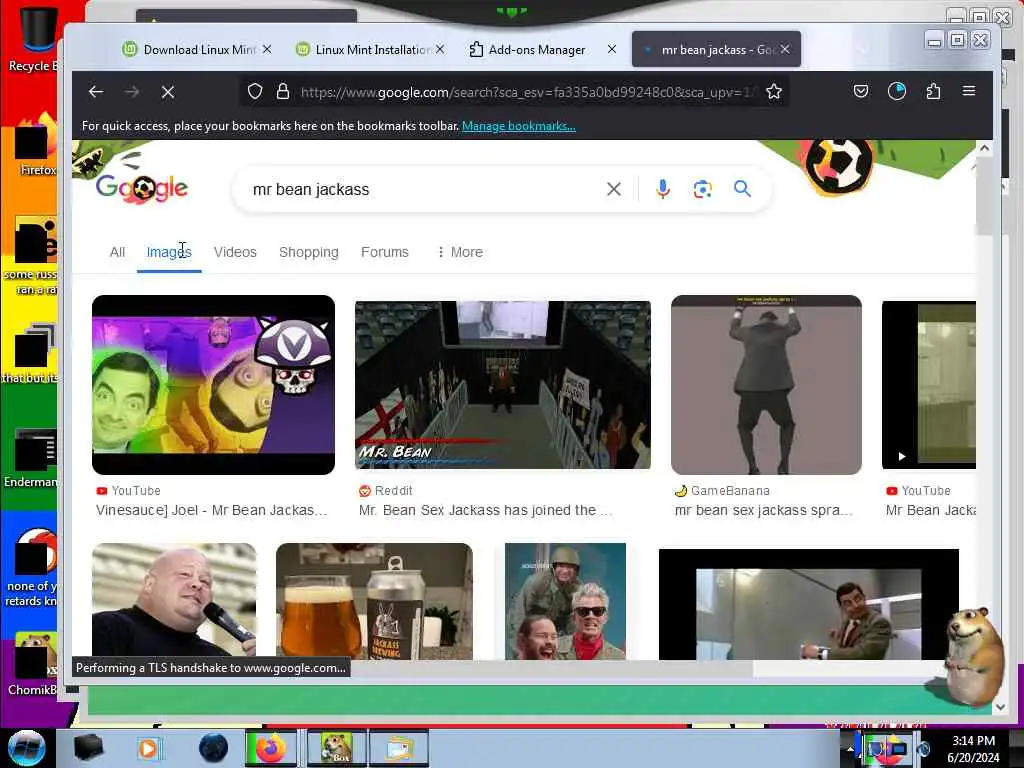Open the Firefox desktop shortcut
Screen dimensions: 1024x768
pyautogui.click(x=36, y=146)
